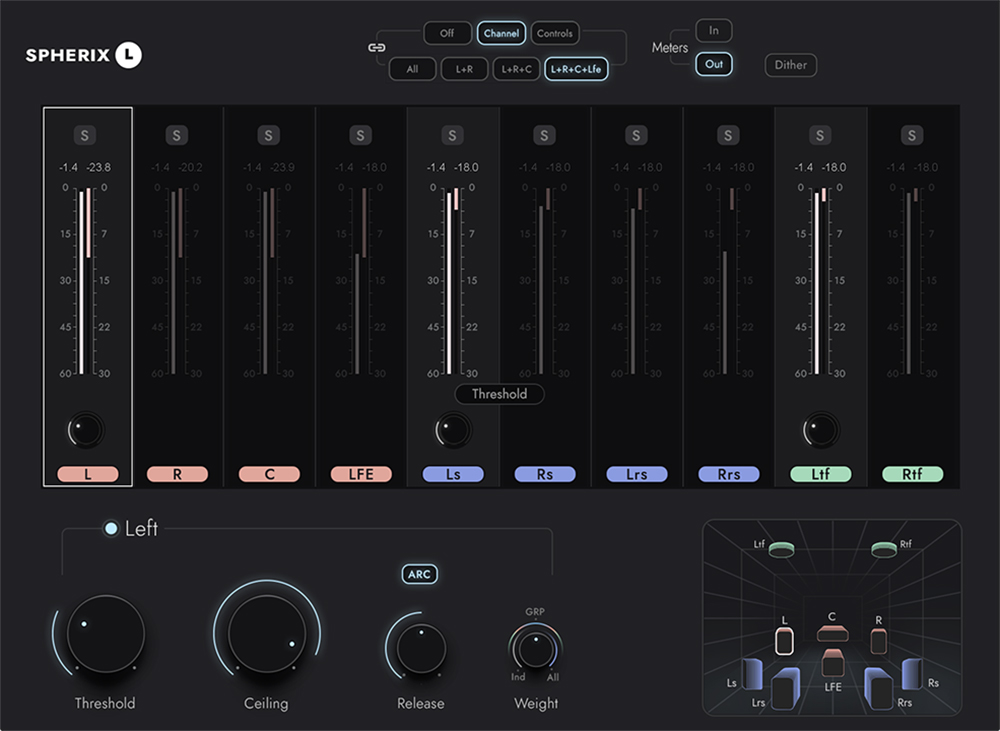
Task: Select the Rs channel label
Action: [545, 474]
